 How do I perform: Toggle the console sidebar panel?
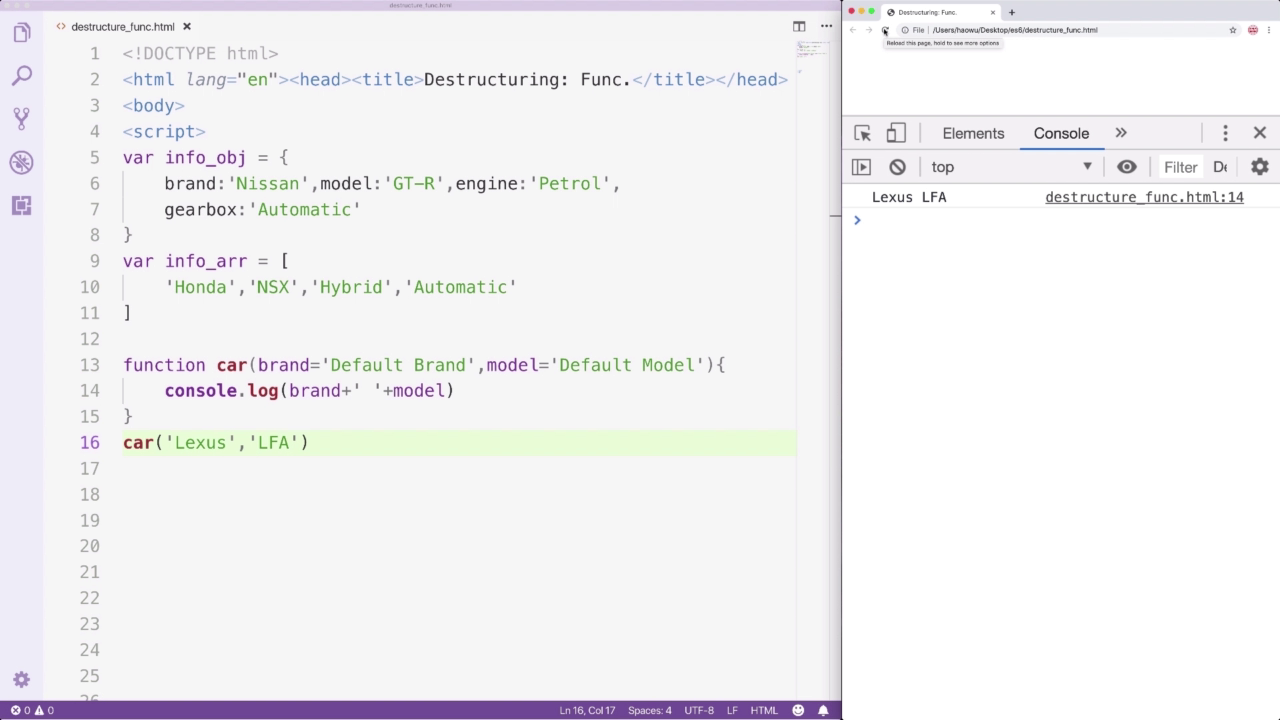(x=861, y=167)
